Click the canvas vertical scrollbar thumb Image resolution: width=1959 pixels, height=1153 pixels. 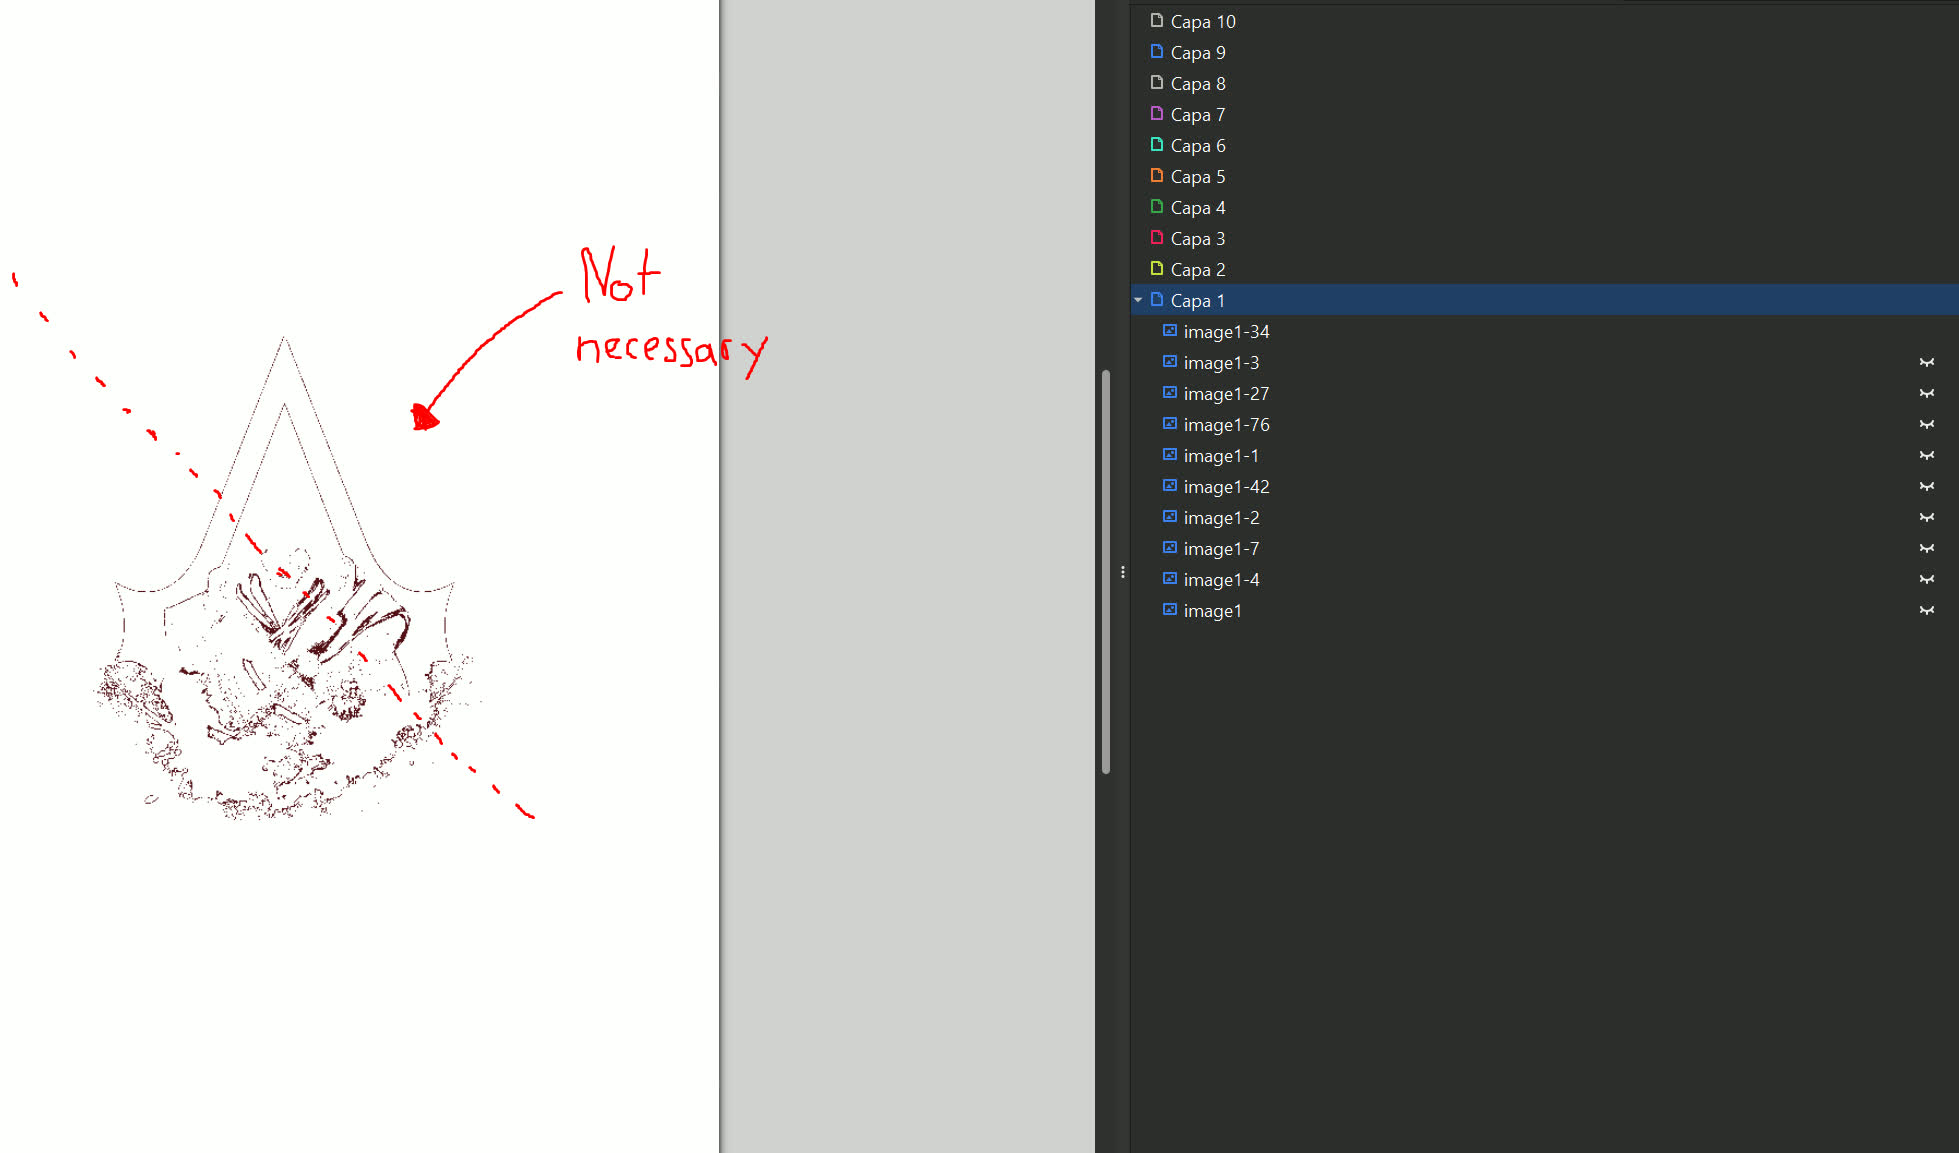1106,572
